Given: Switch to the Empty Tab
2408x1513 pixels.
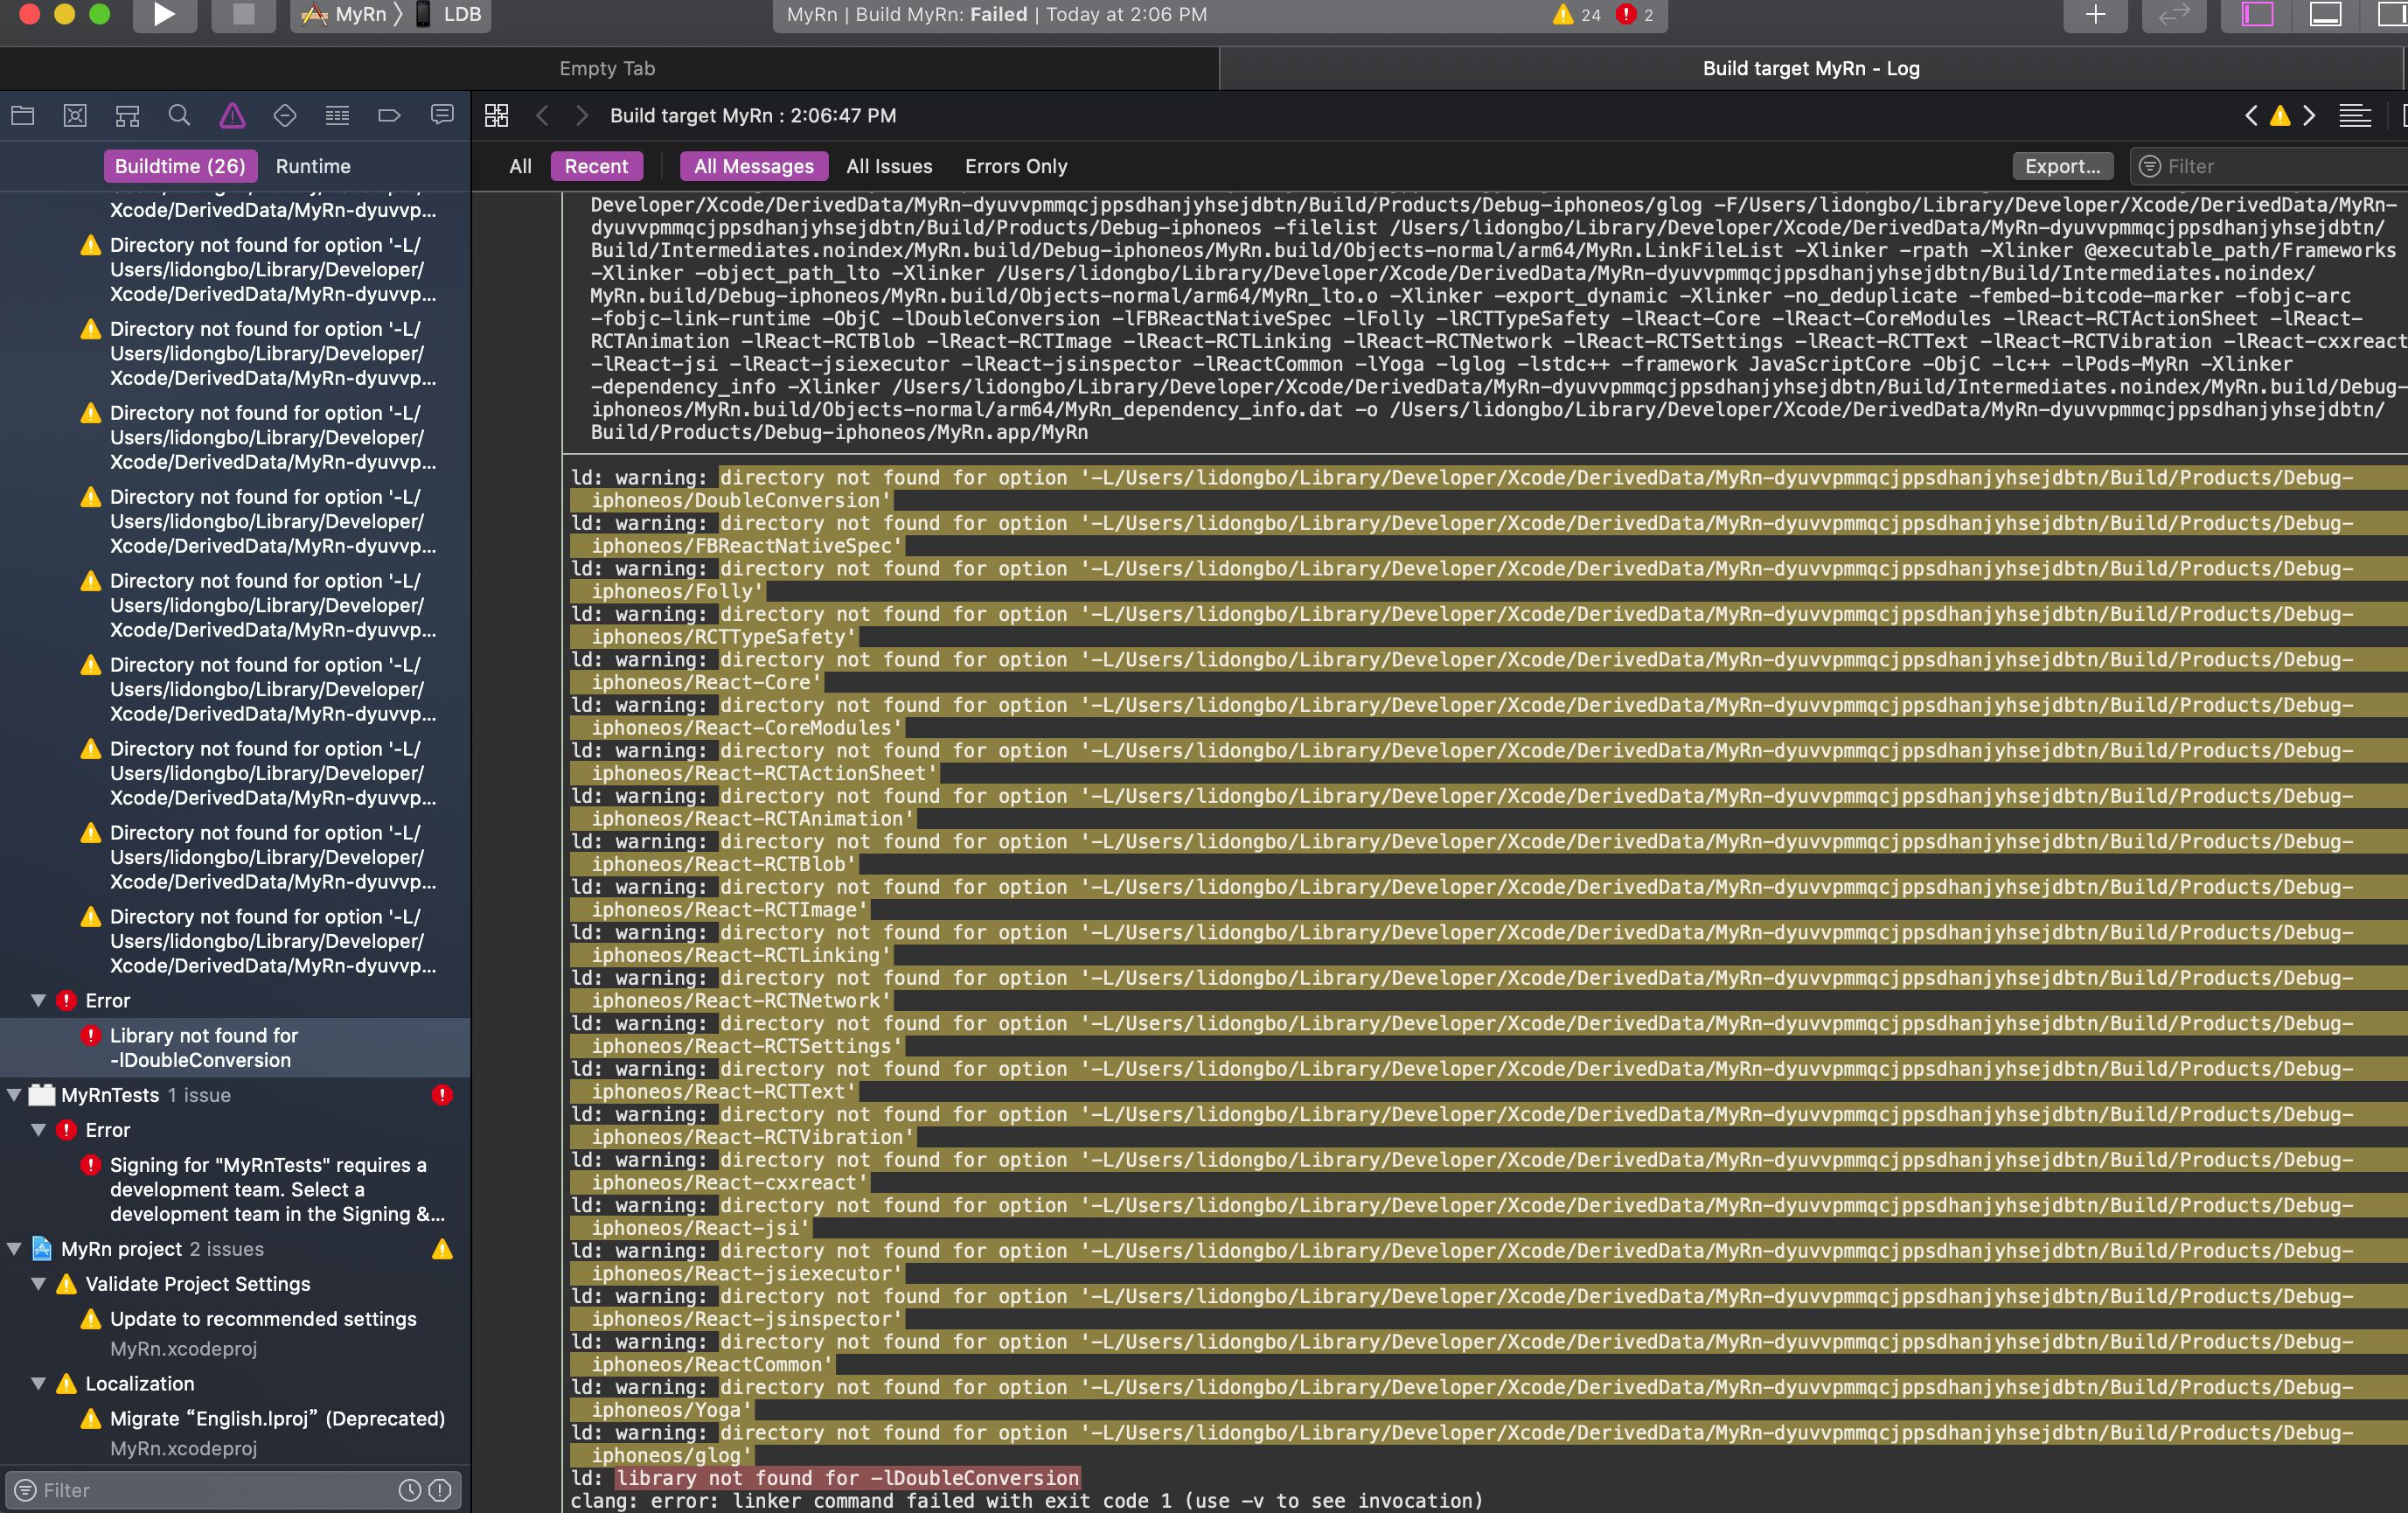Looking at the screenshot, I should (x=608, y=68).
